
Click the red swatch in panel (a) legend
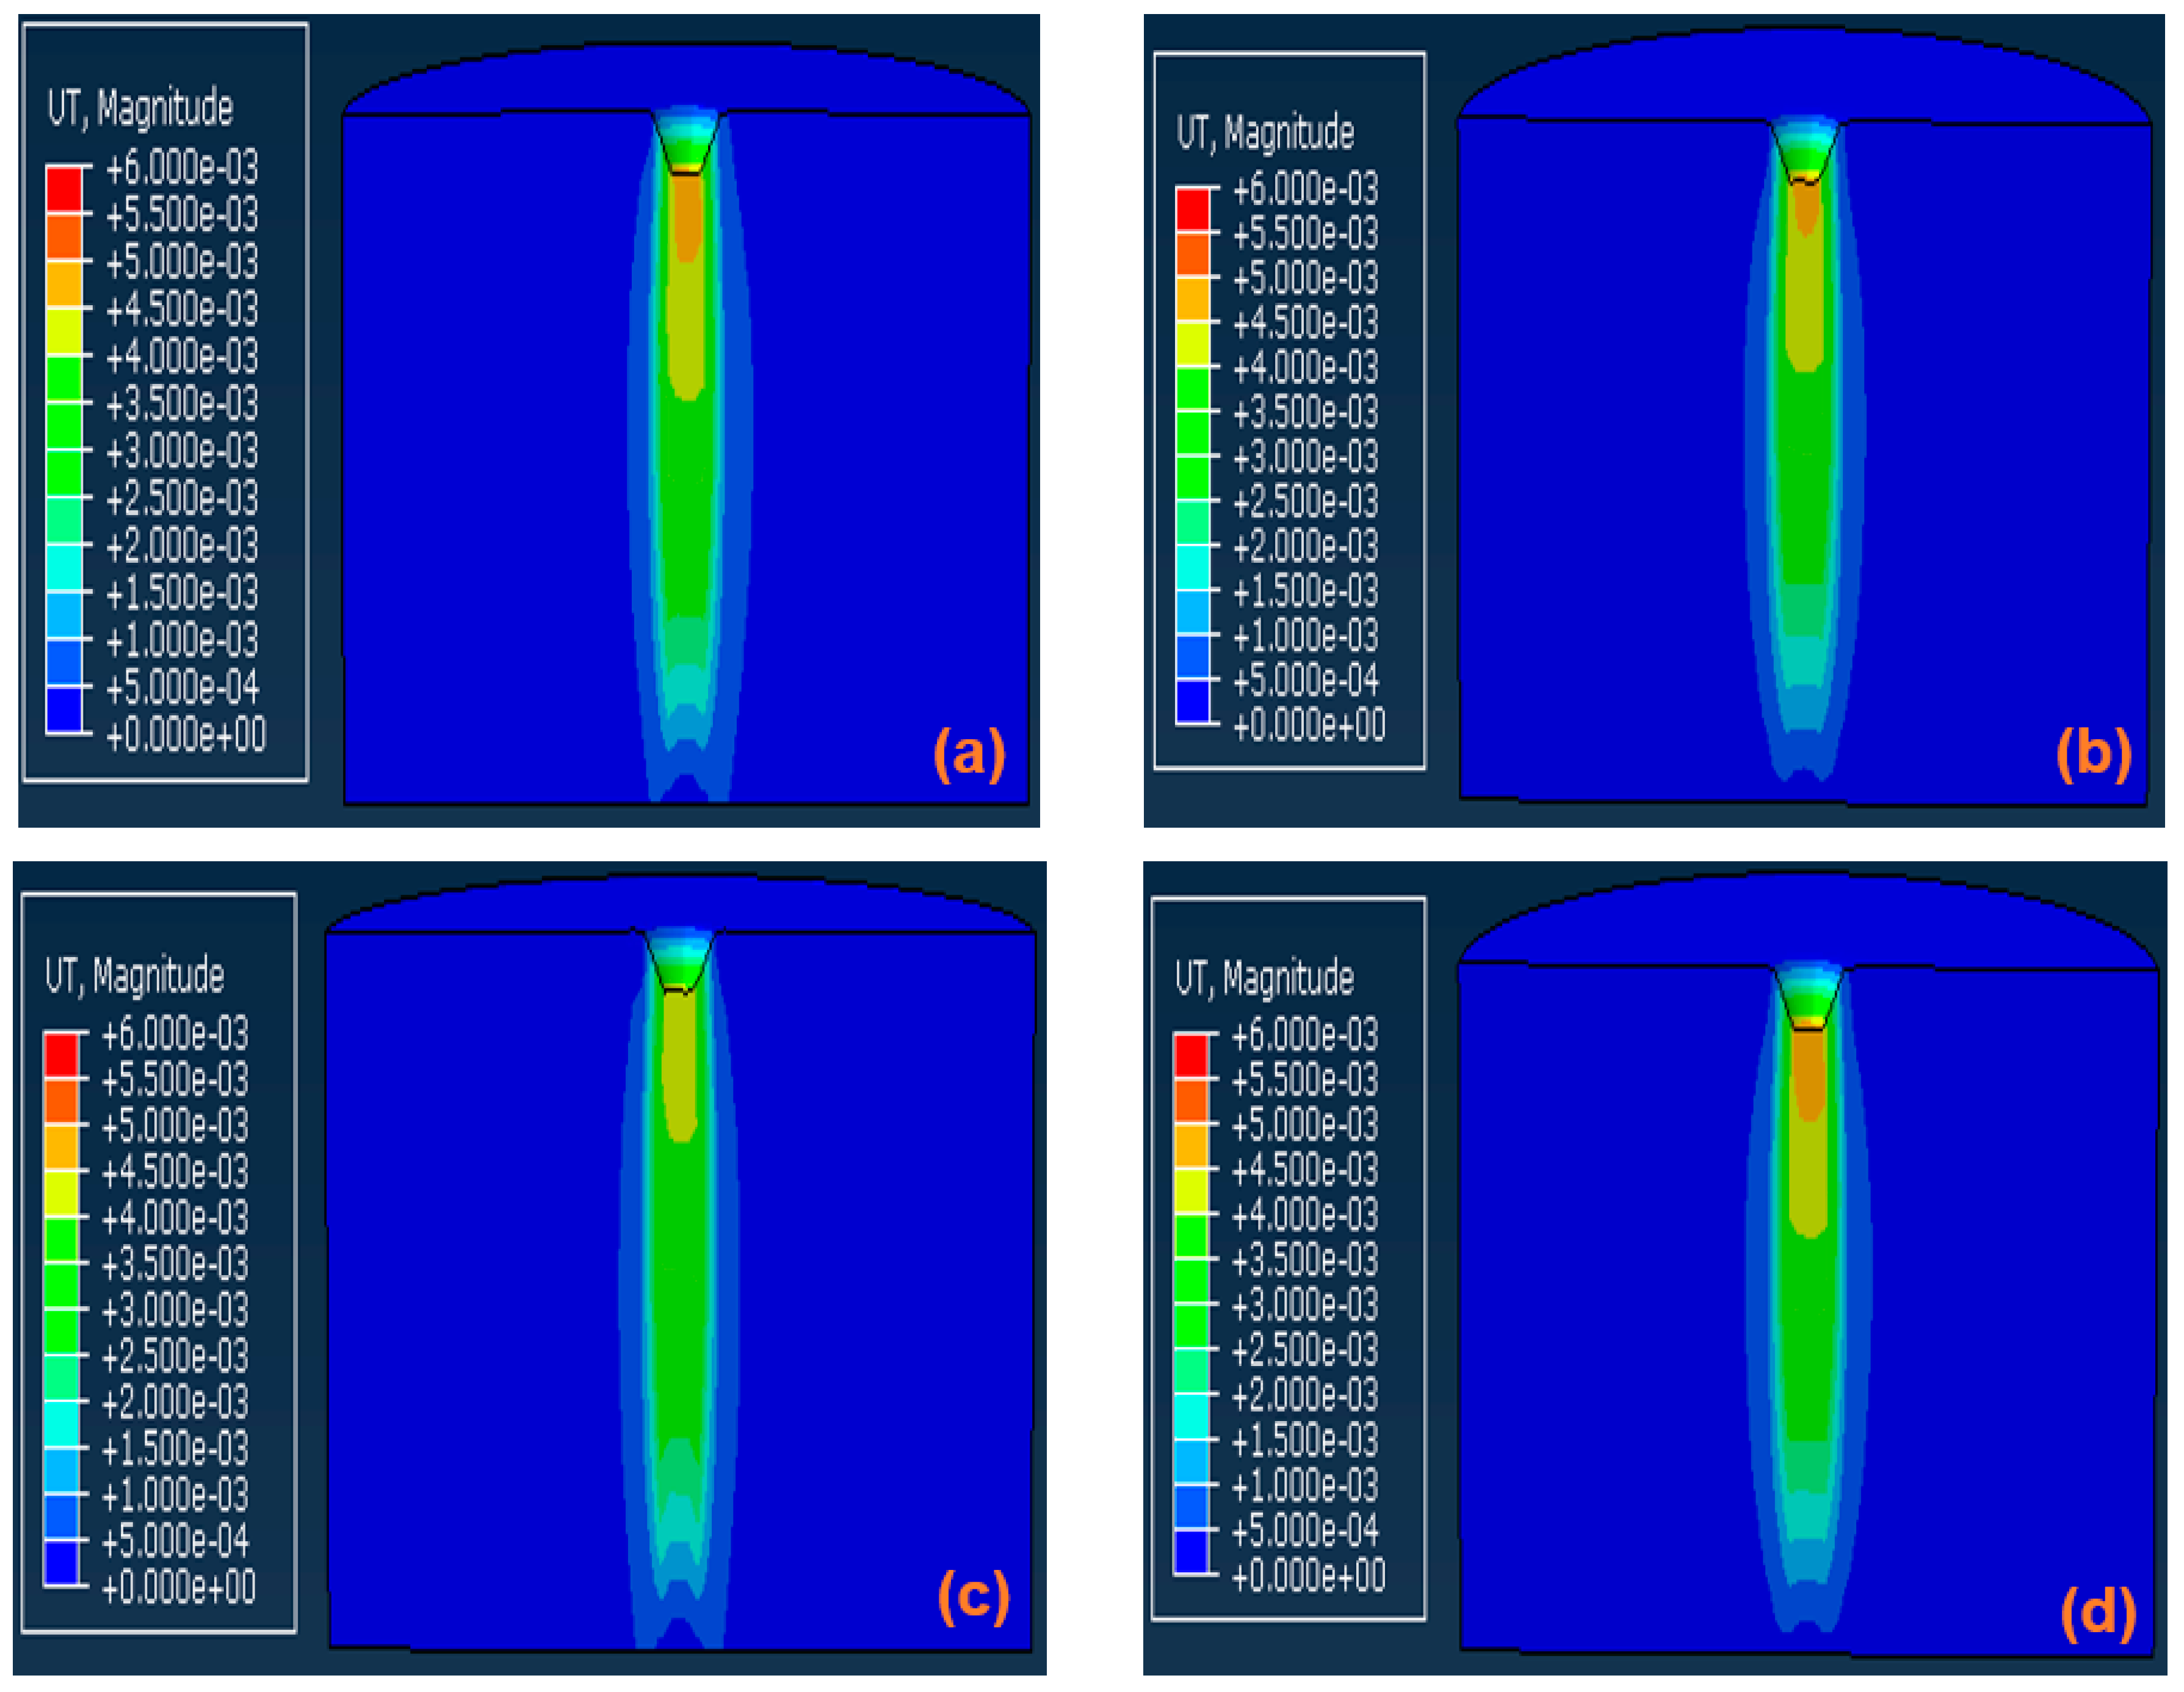tap(64, 189)
